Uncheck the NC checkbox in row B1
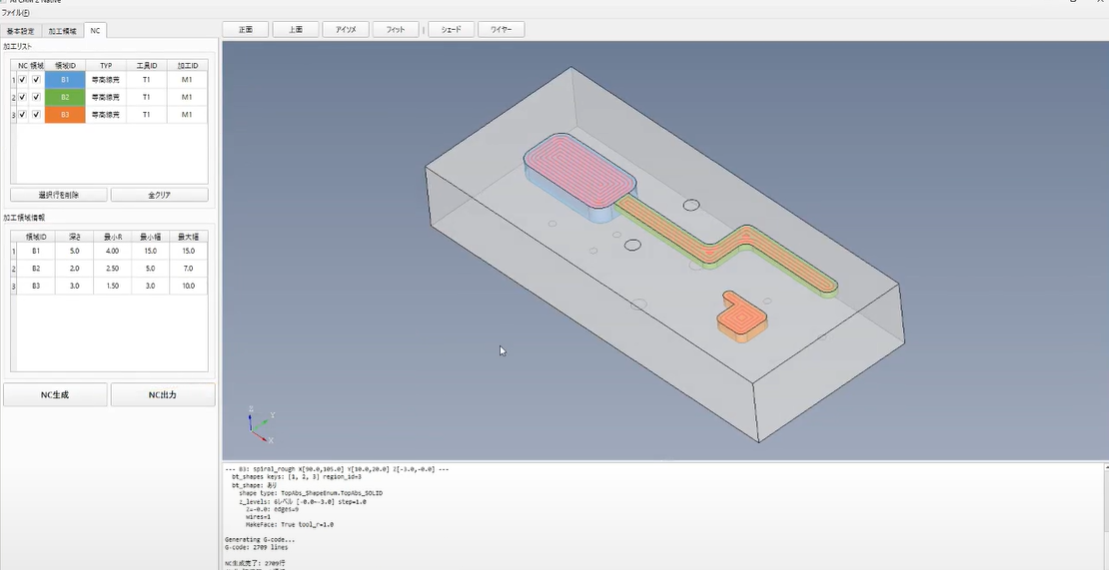 pyautogui.click(x=23, y=80)
